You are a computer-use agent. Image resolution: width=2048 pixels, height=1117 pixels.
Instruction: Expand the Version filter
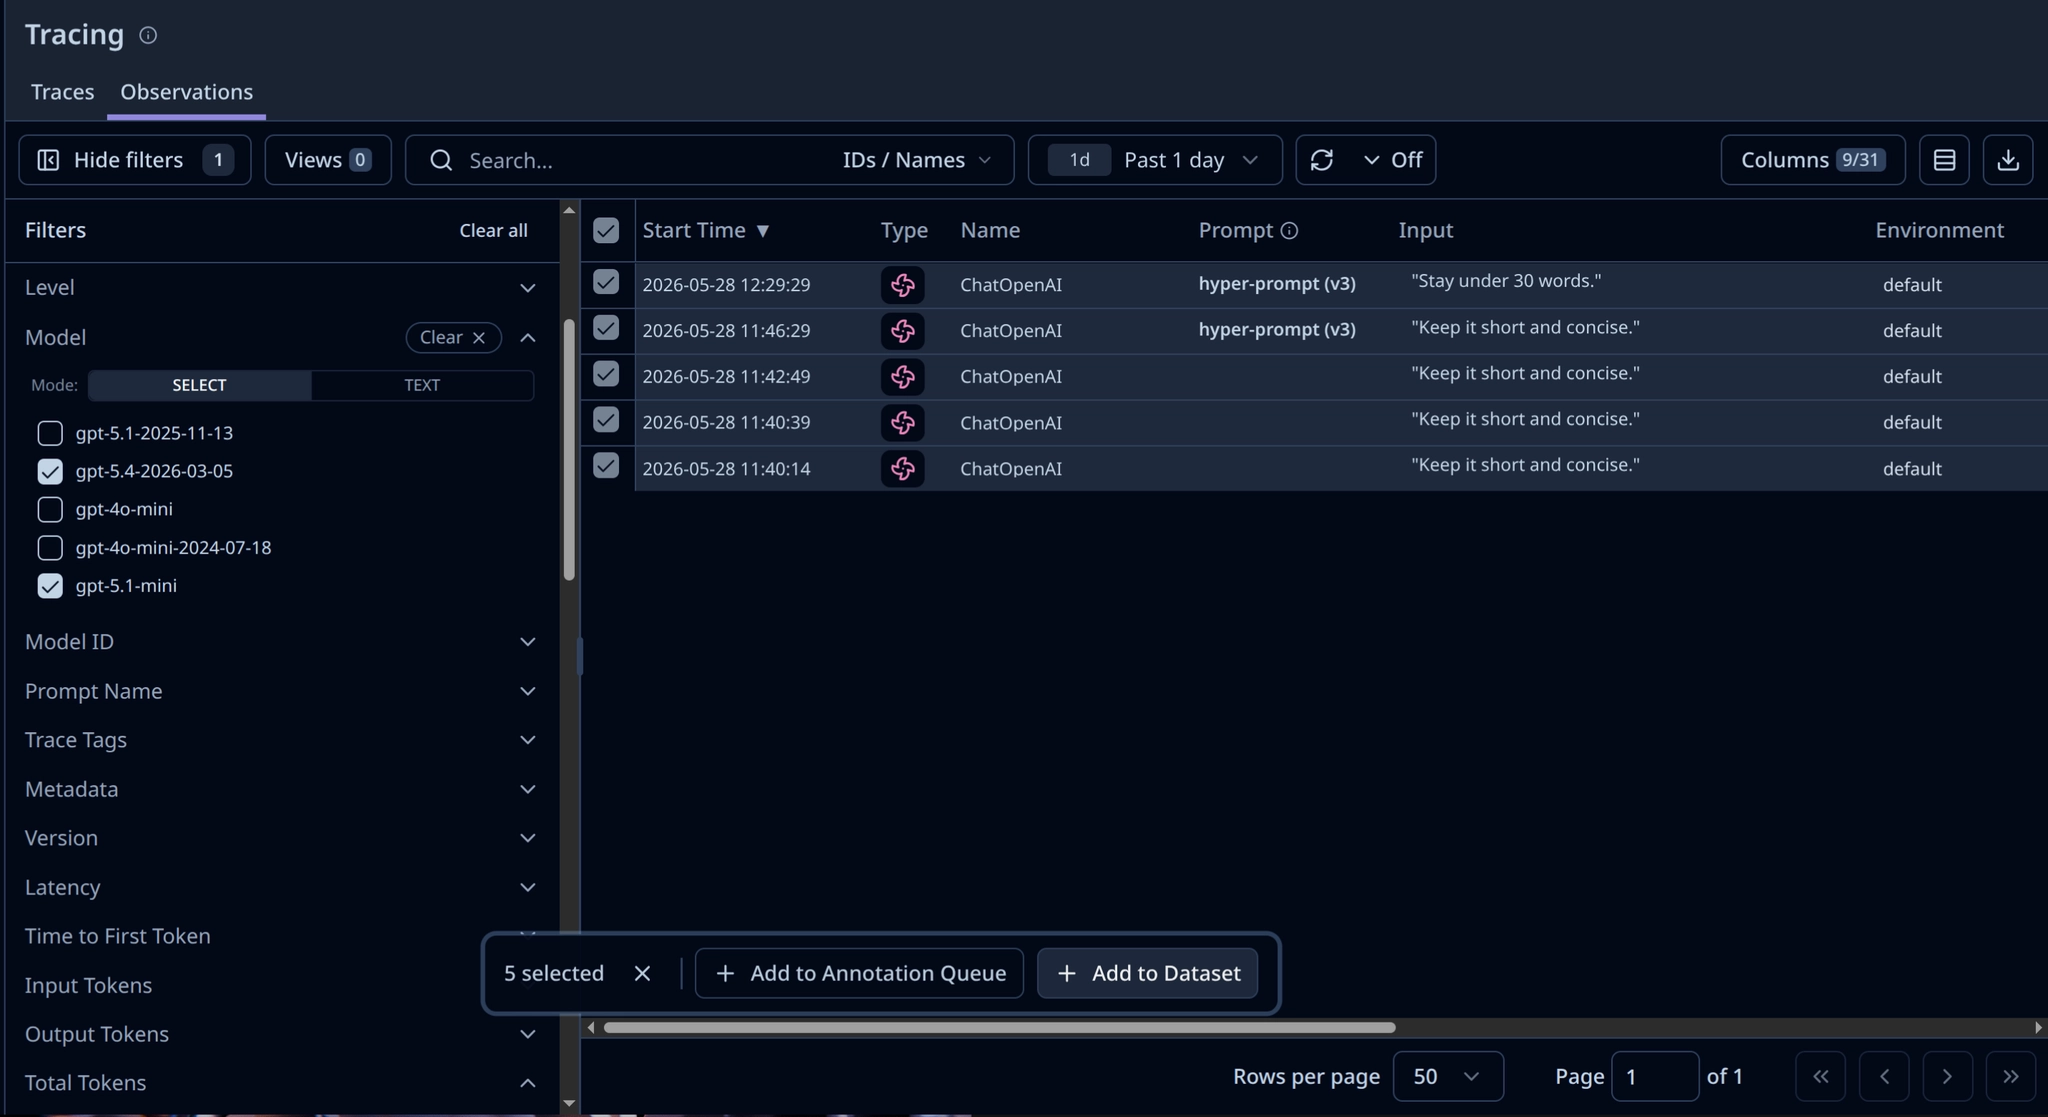pos(527,838)
